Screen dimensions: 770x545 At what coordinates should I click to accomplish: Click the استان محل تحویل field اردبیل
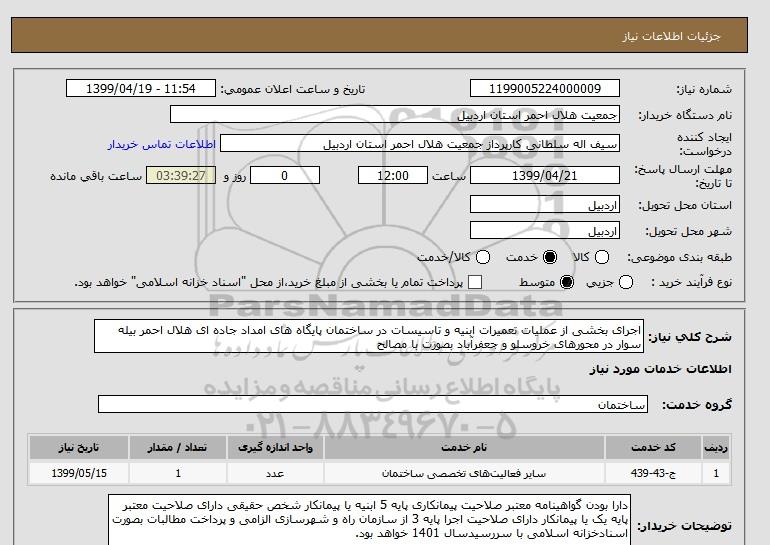point(545,204)
